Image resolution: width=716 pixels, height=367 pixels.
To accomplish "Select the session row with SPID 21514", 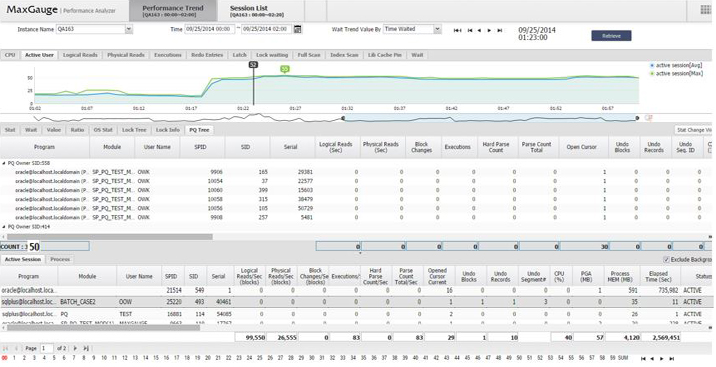I will tap(356, 290).
